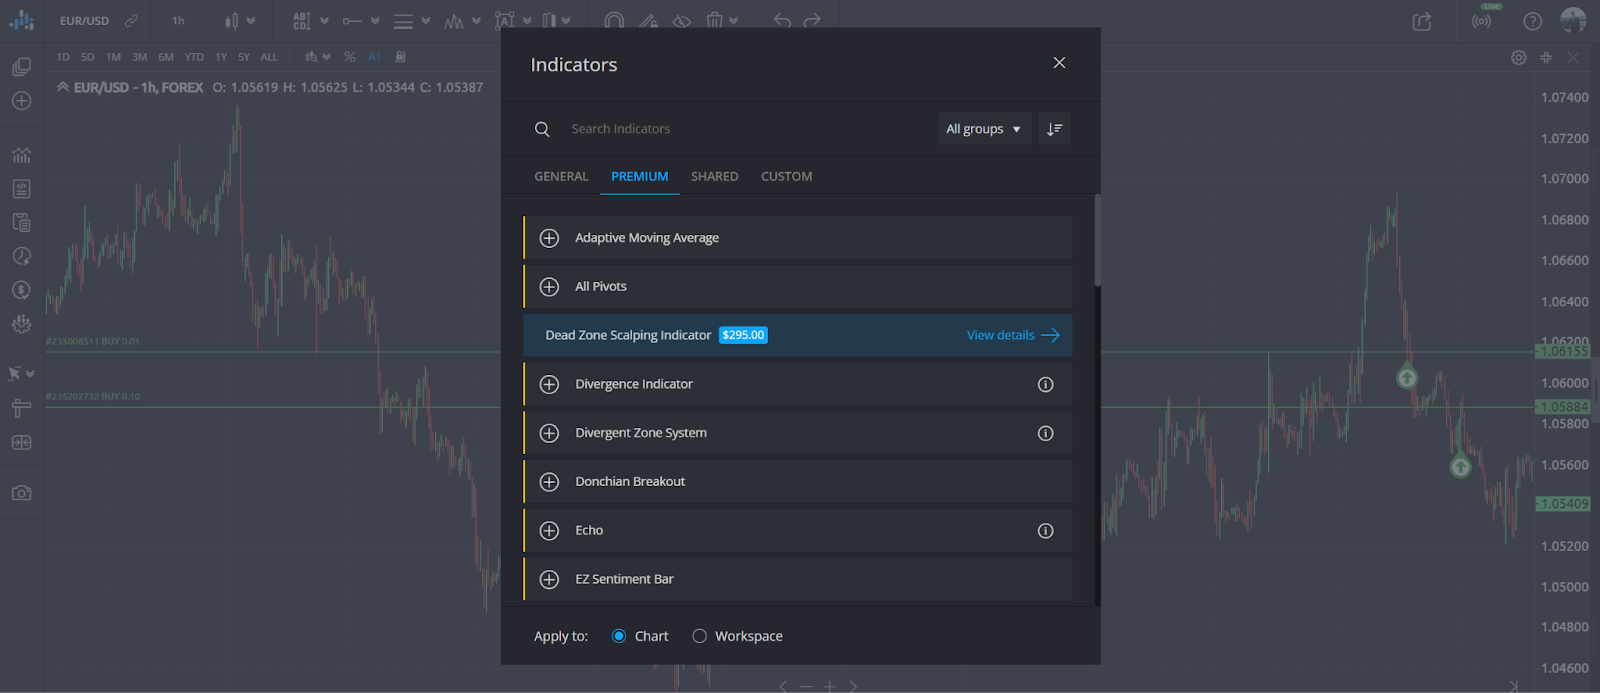Click the share chart icon in top bar
The image size is (1600, 693).
pyautogui.click(x=1422, y=21)
